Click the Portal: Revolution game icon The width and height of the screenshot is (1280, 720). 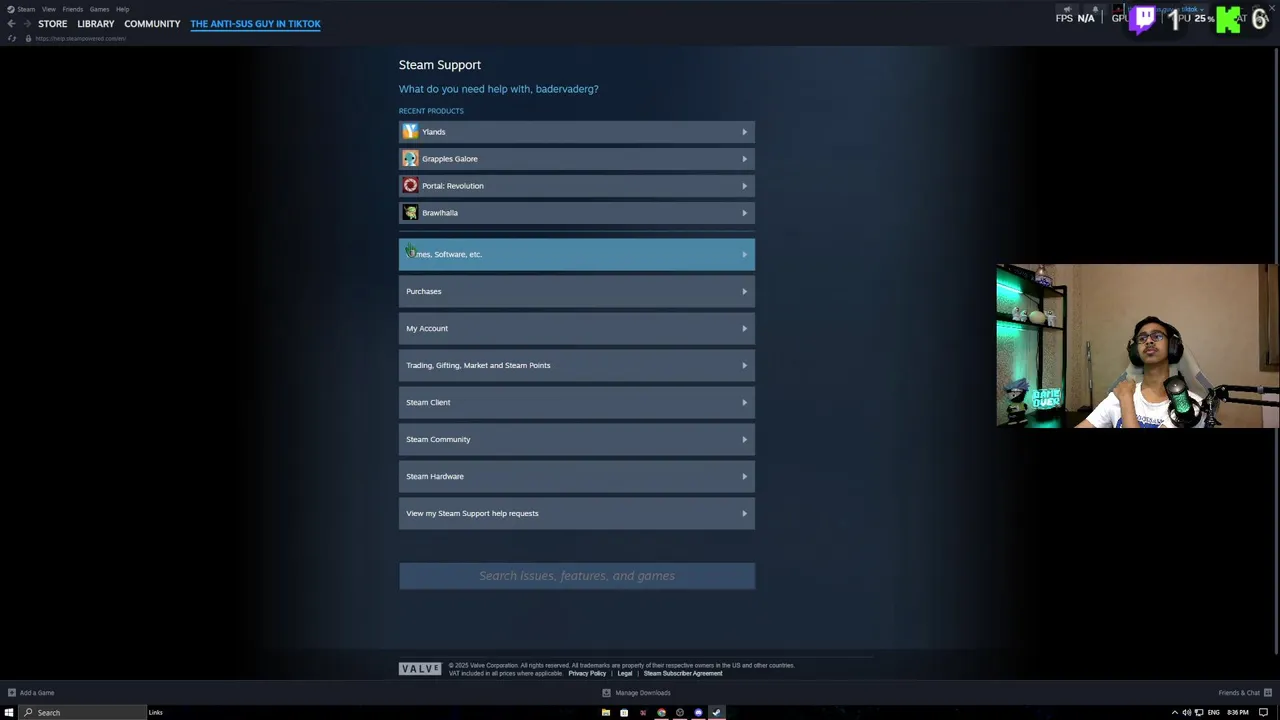[410, 185]
